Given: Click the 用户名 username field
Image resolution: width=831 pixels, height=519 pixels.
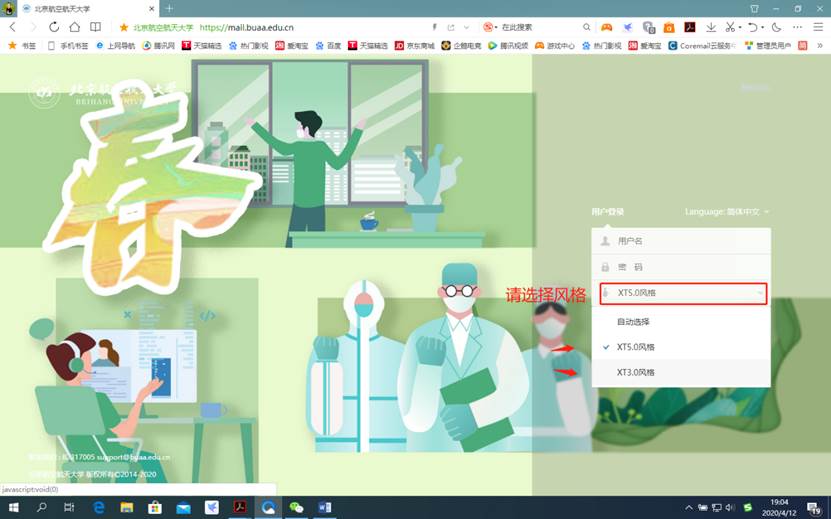Looking at the screenshot, I should click(683, 241).
